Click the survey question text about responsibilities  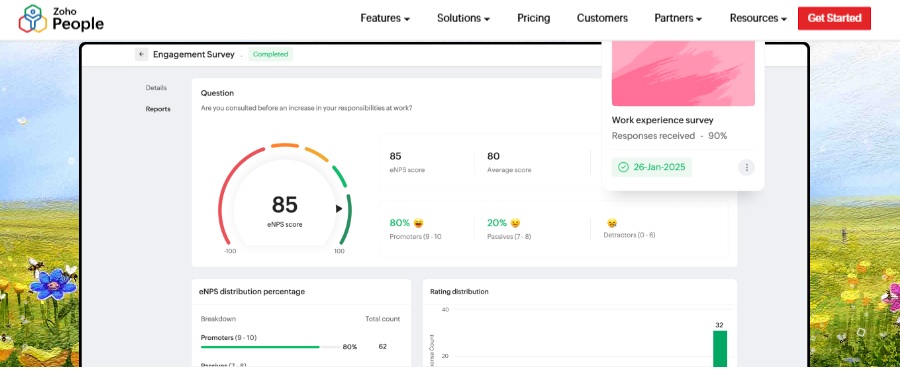pyautogui.click(x=306, y=108)
